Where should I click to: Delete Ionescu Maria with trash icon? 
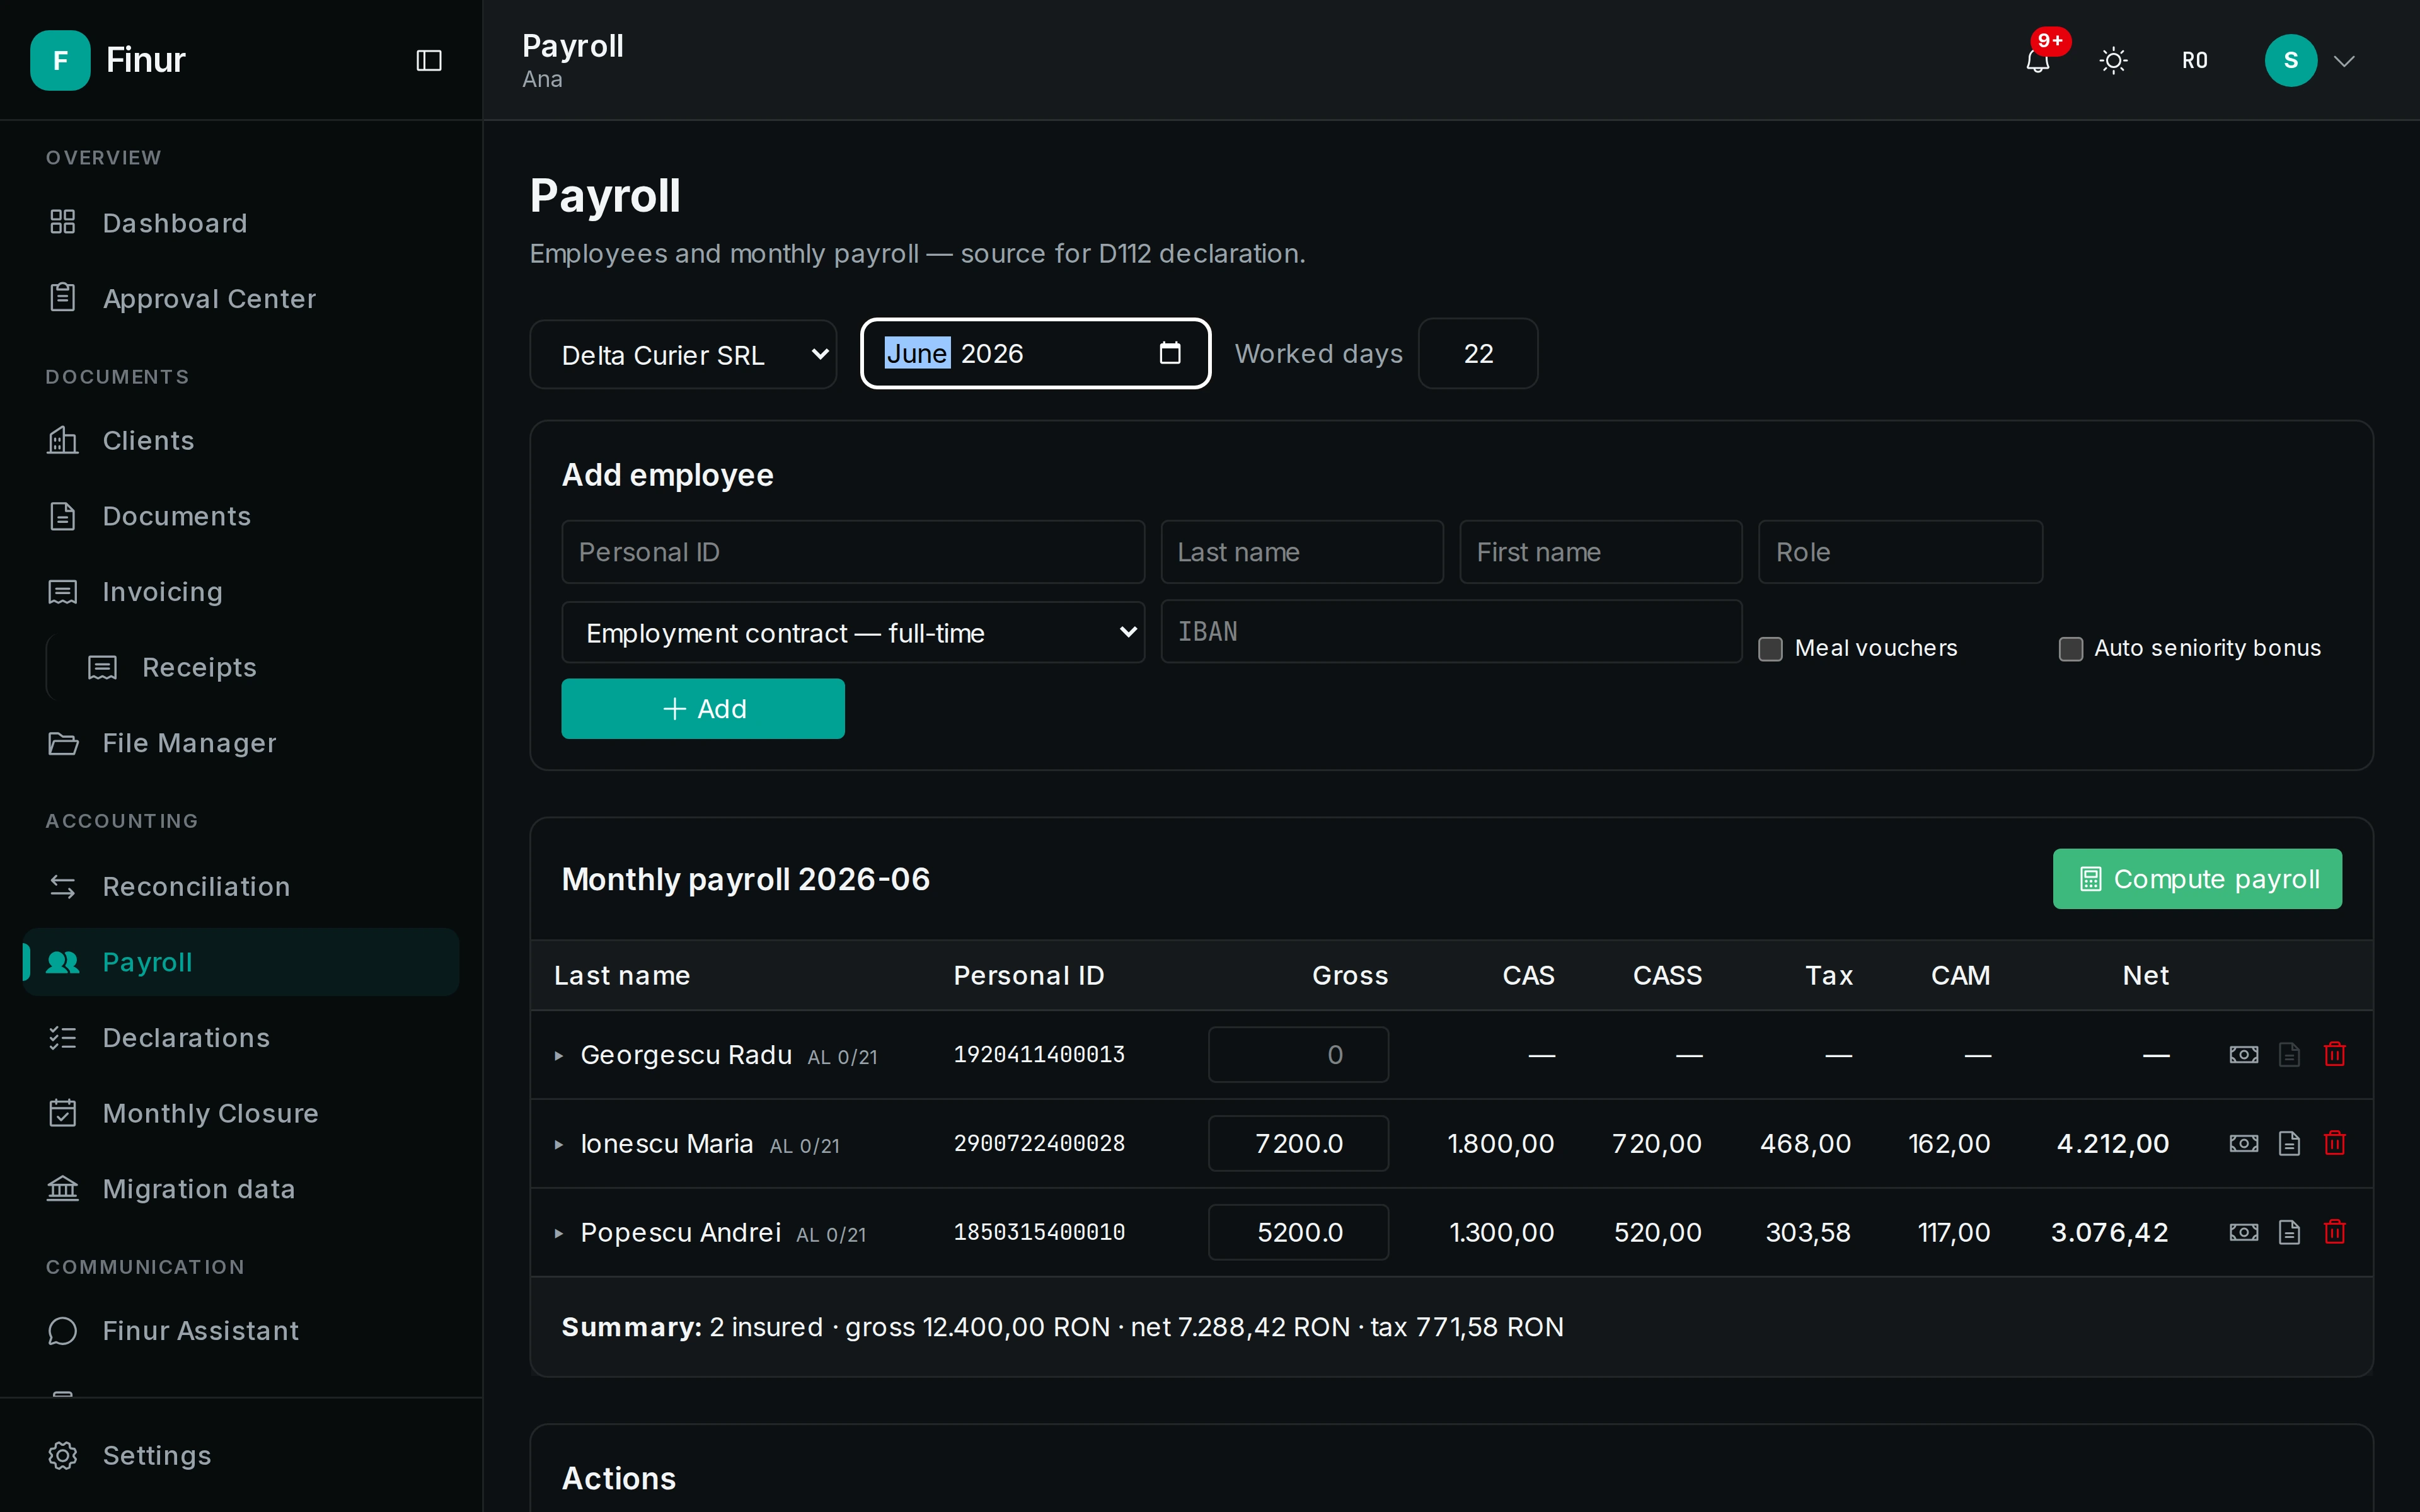pos(2335,1144)
